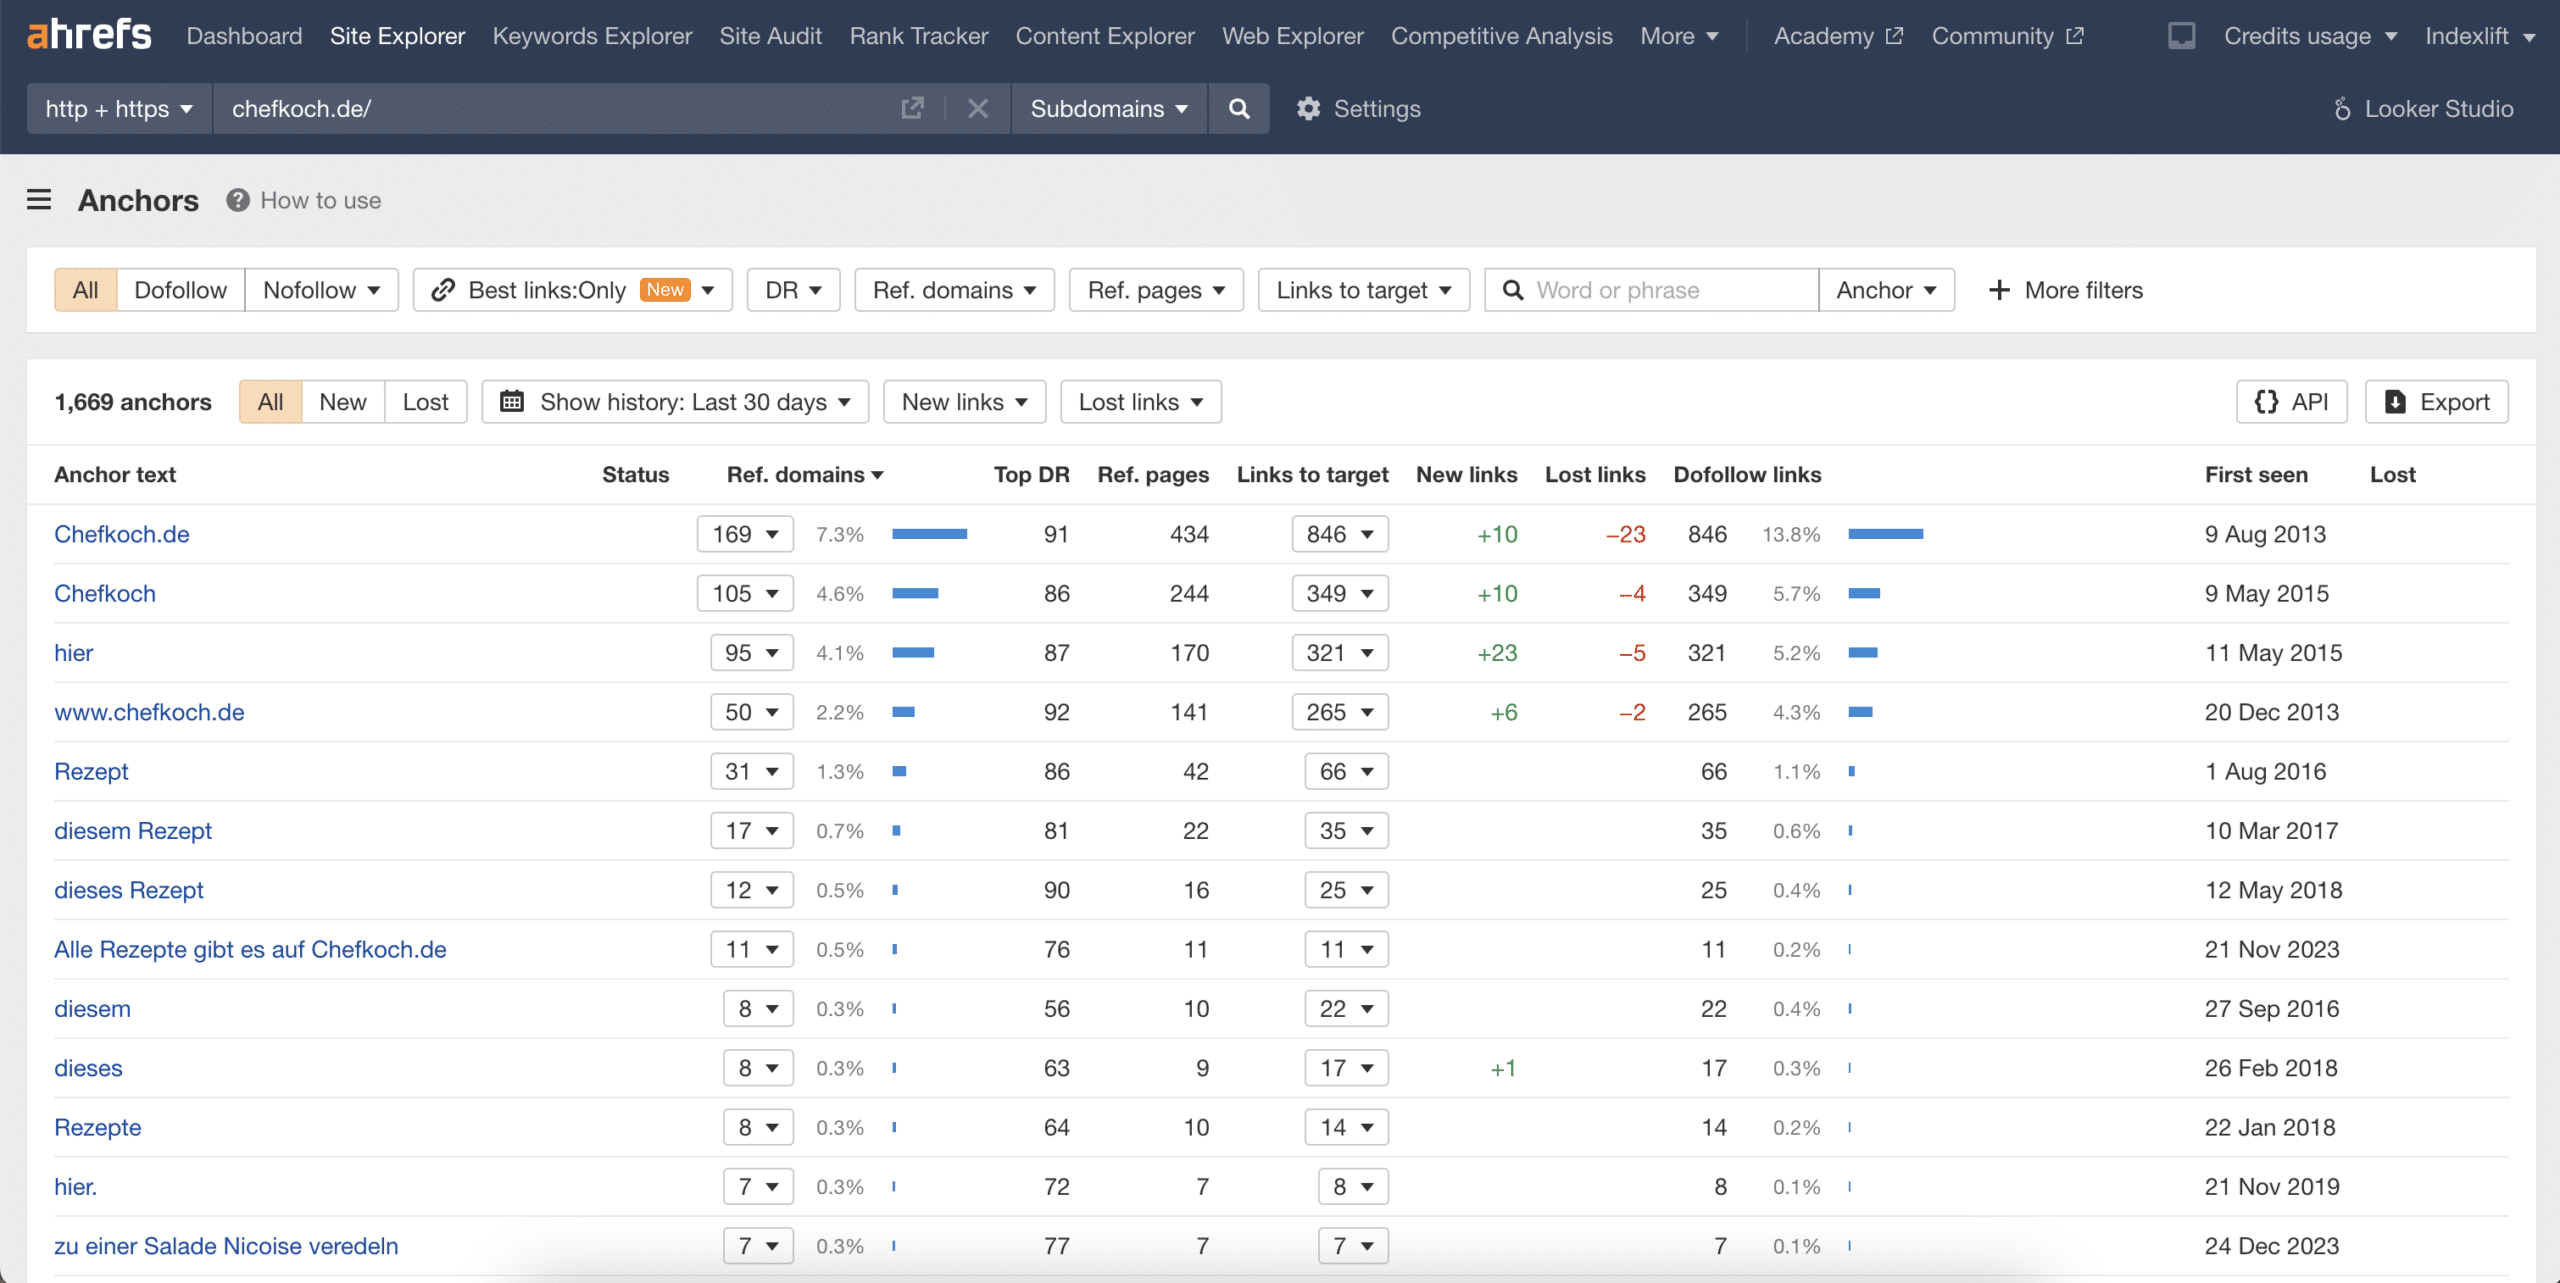
Task: Expand the More menu
Action: coord(1680,36)
